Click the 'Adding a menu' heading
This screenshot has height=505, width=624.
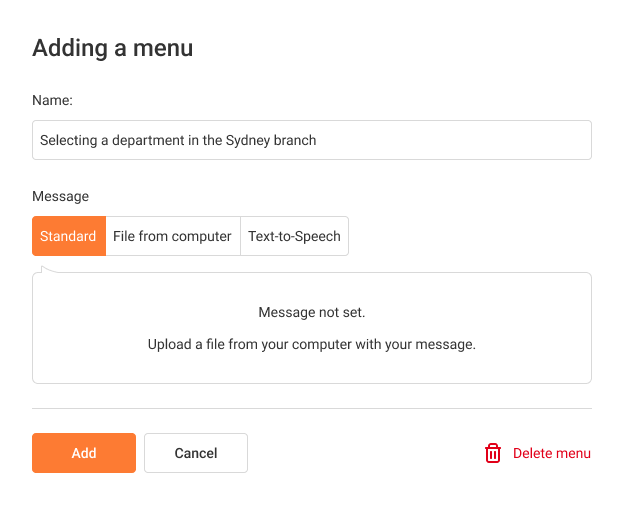point(113,48)
